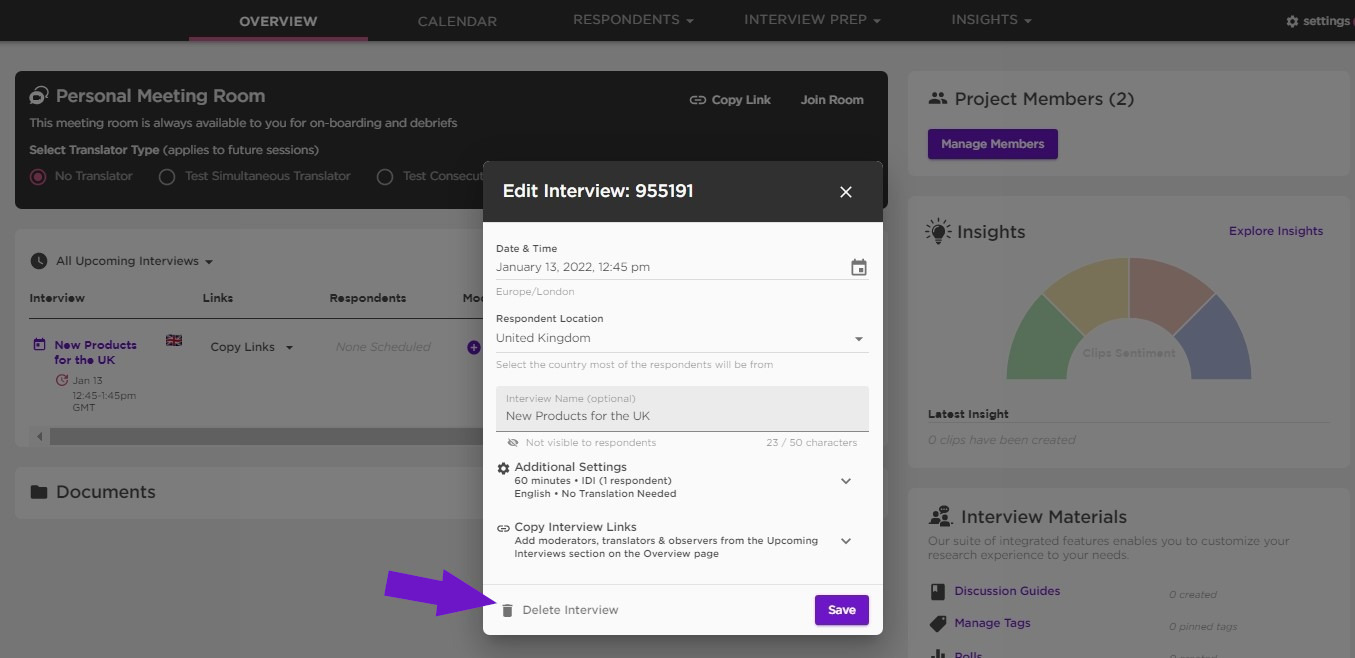This screenshot has height=658, width=1355.
Task: Click the Manage Members button
Action: (993, 144)
